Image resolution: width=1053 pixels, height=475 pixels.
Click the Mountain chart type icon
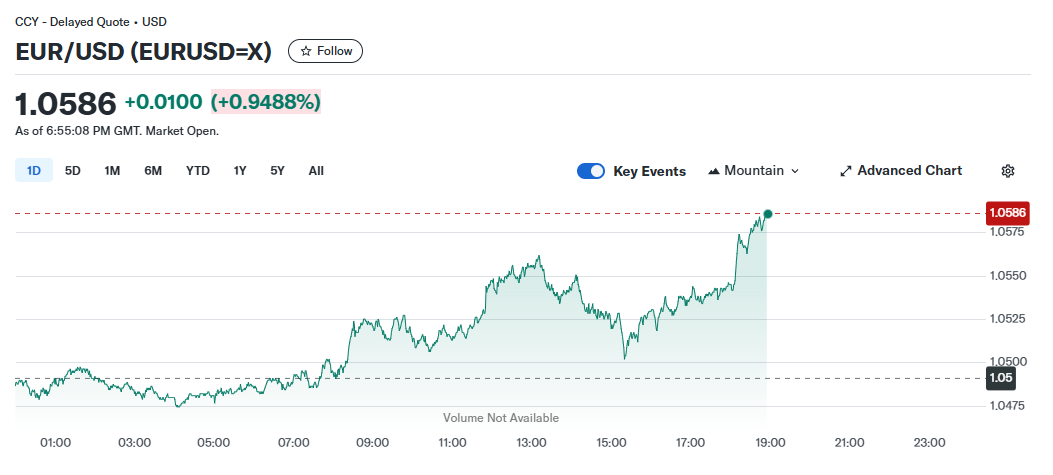(x=714, y=171)
